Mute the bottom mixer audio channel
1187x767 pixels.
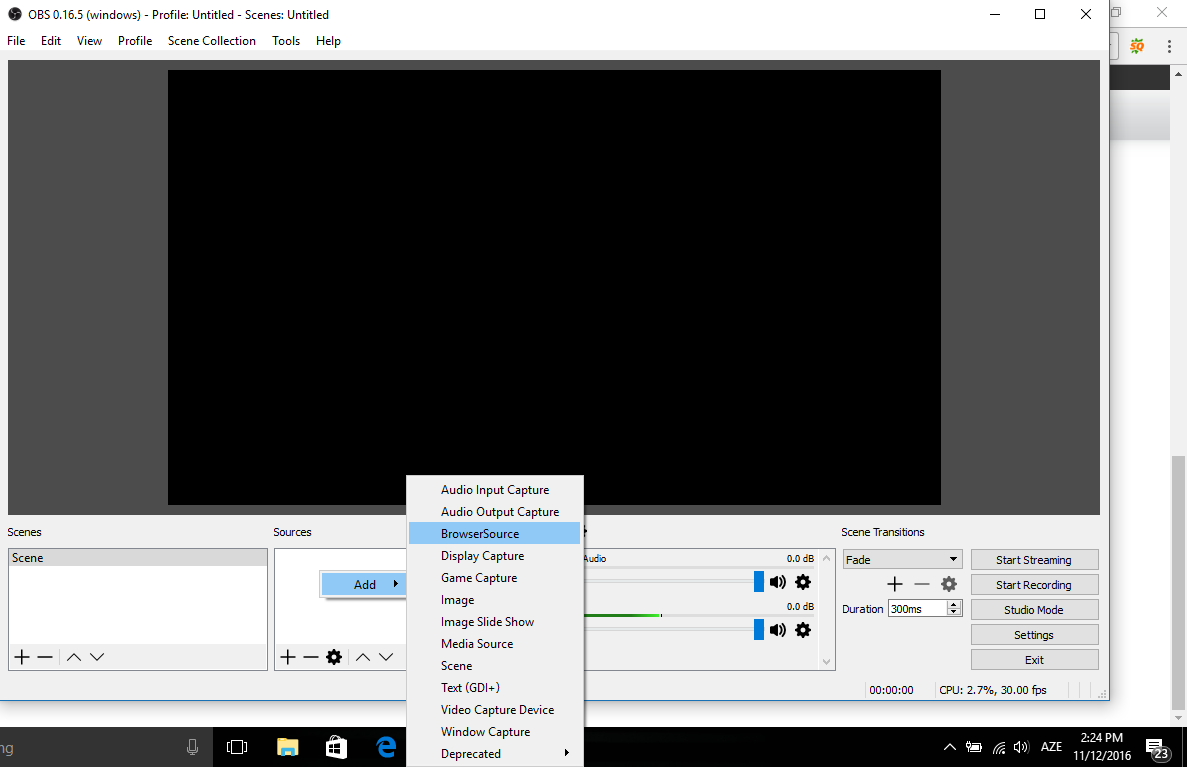[x=778, y=630]
